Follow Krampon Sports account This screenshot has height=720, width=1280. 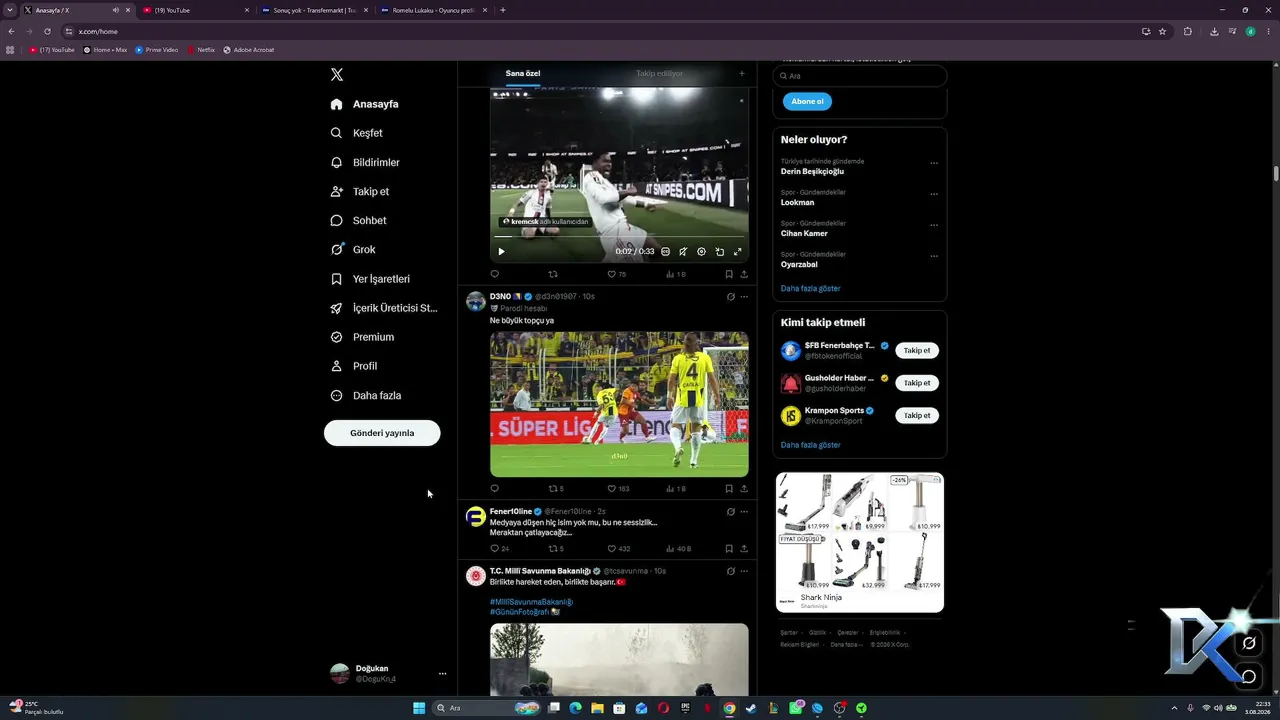coord(916,415)
